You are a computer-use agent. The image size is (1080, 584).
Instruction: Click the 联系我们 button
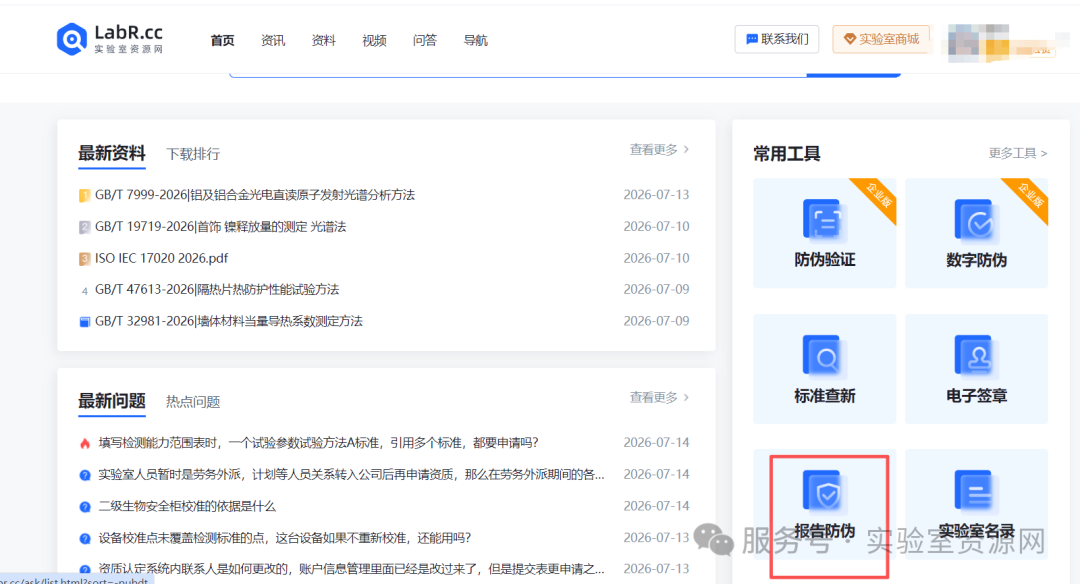(x=777, y=39)
